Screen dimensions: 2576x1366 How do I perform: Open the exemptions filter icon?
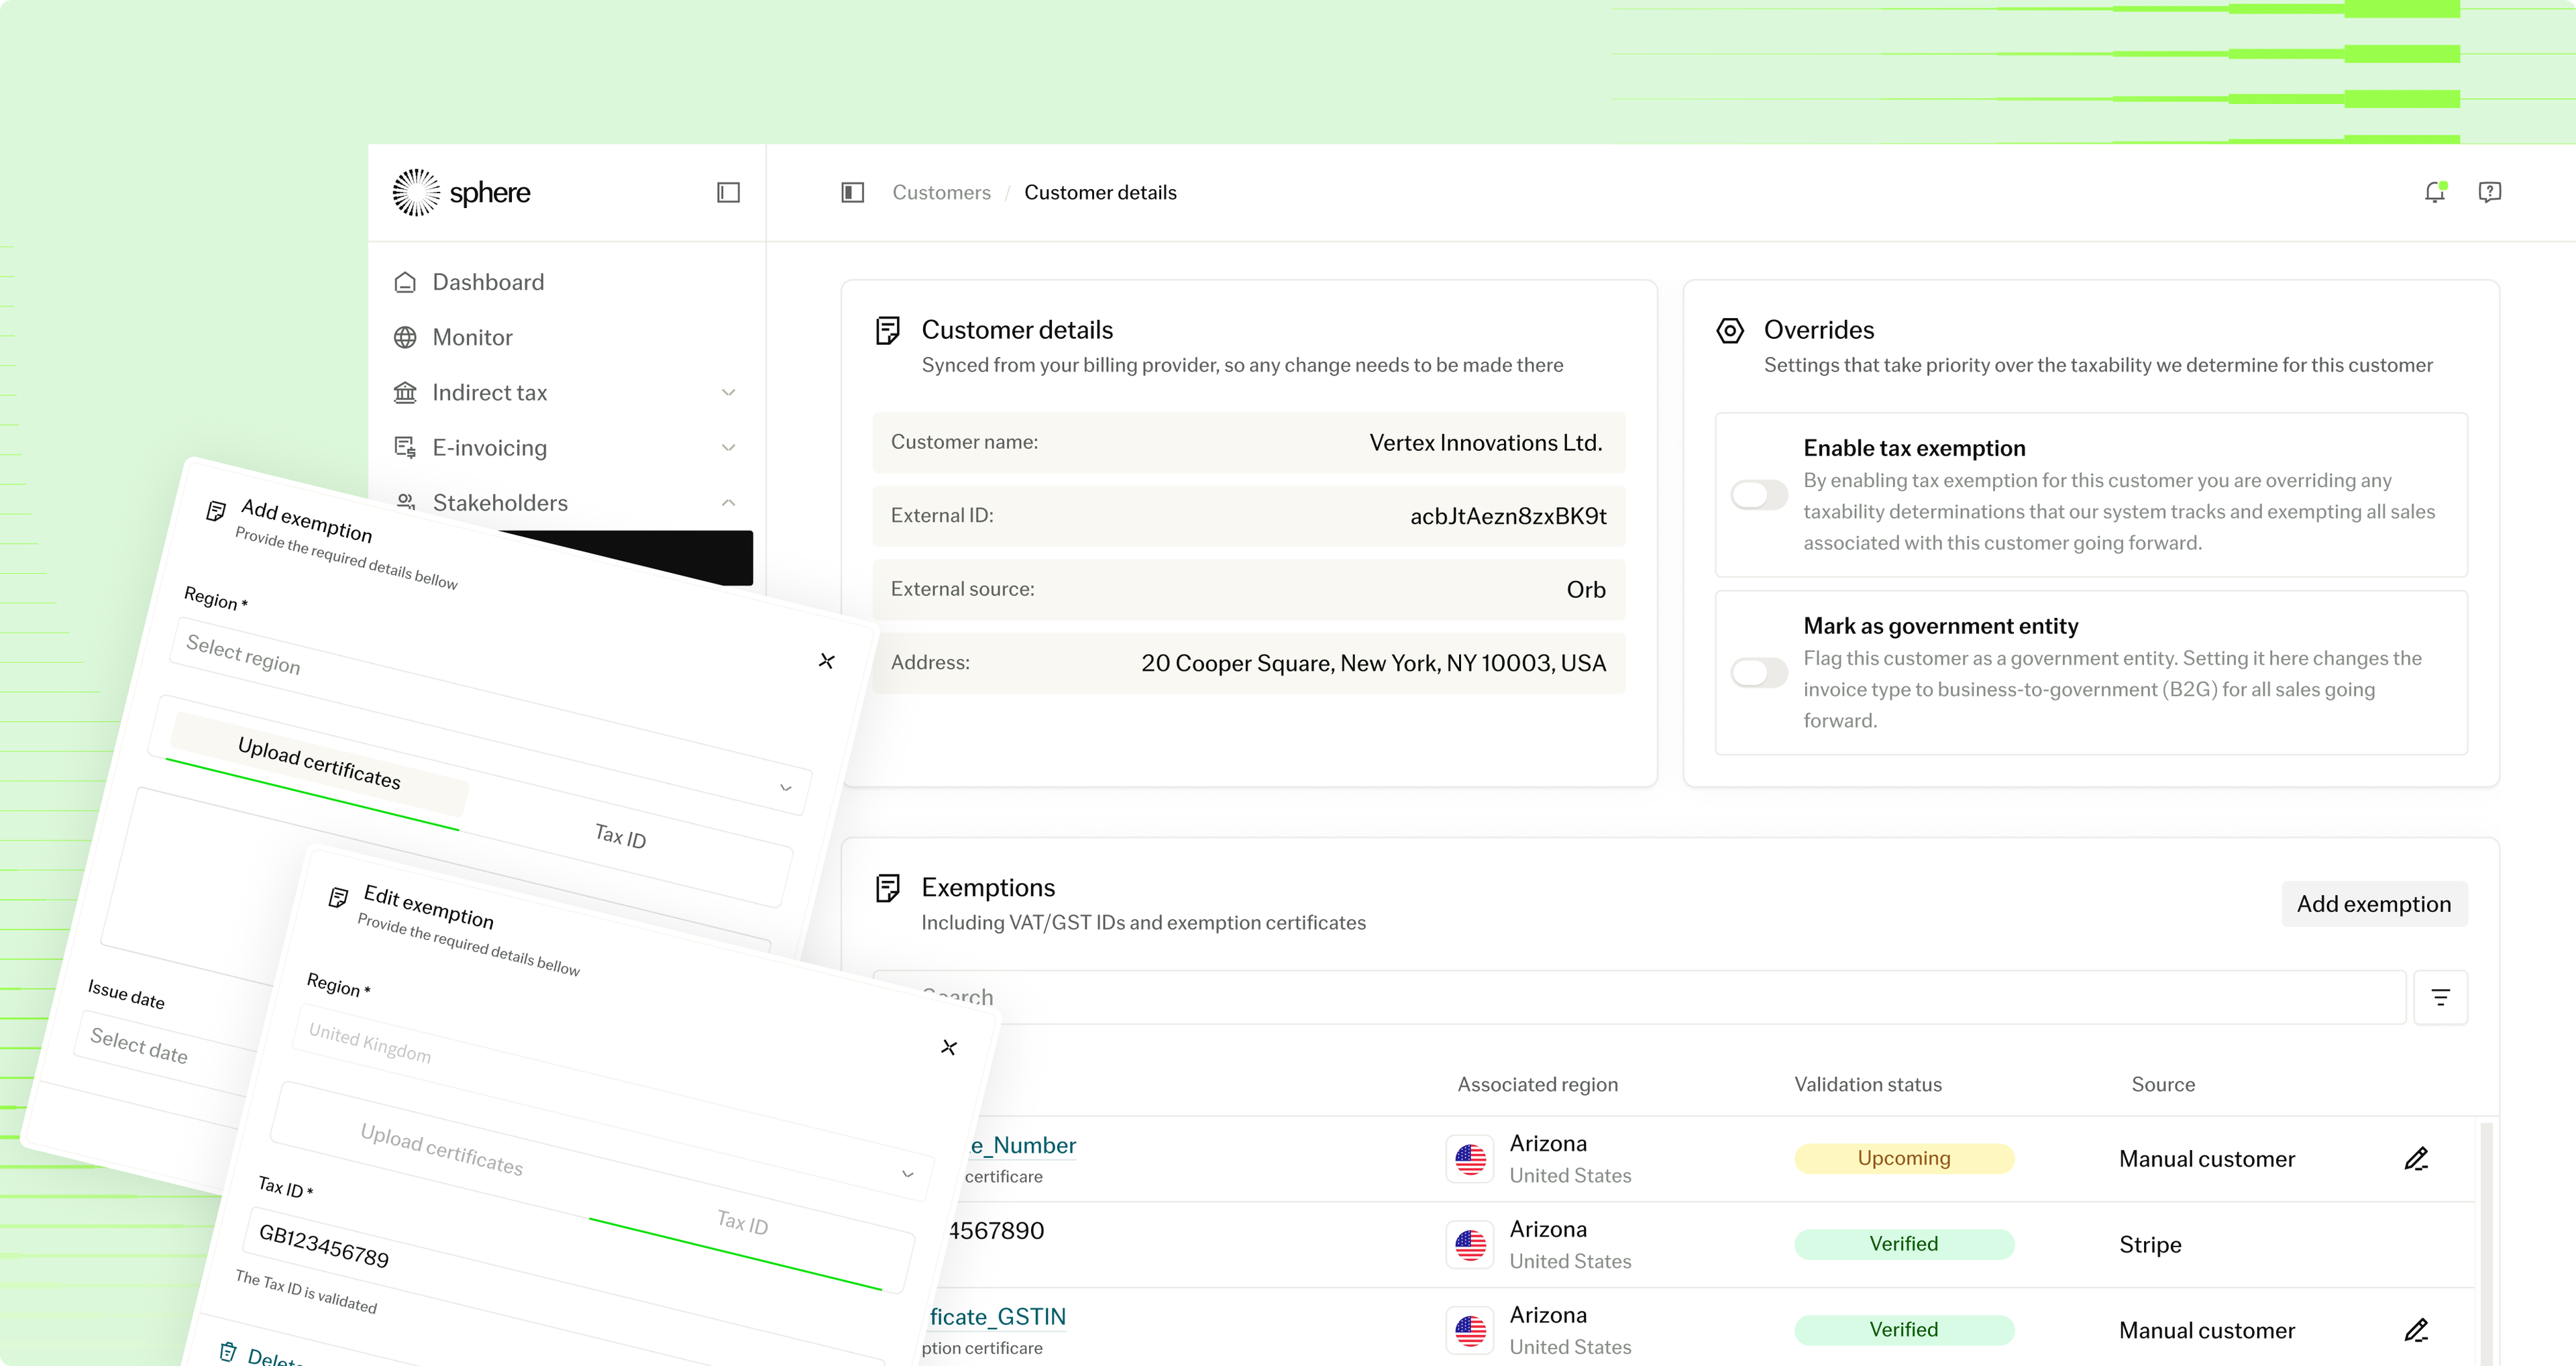point(2440,997)
